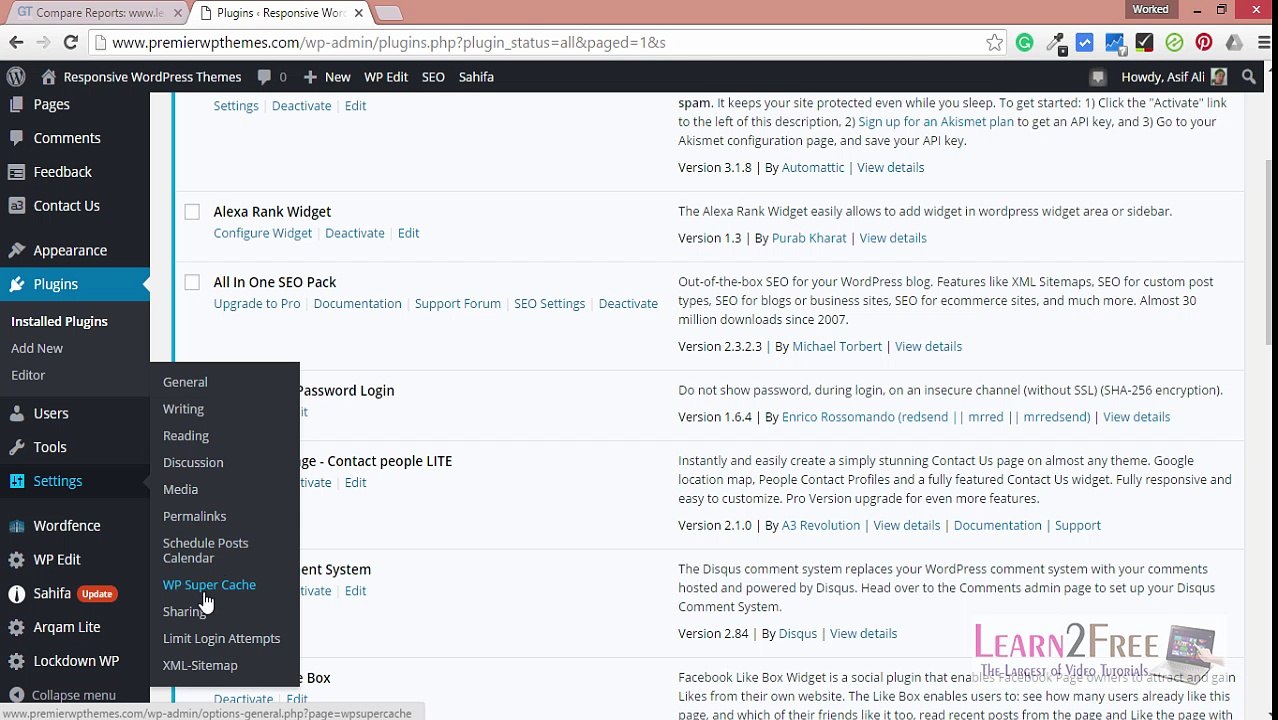The image size is (1278, 720).
Task: Open plugin Editor submenu item
Action: (x=28, y=375)
